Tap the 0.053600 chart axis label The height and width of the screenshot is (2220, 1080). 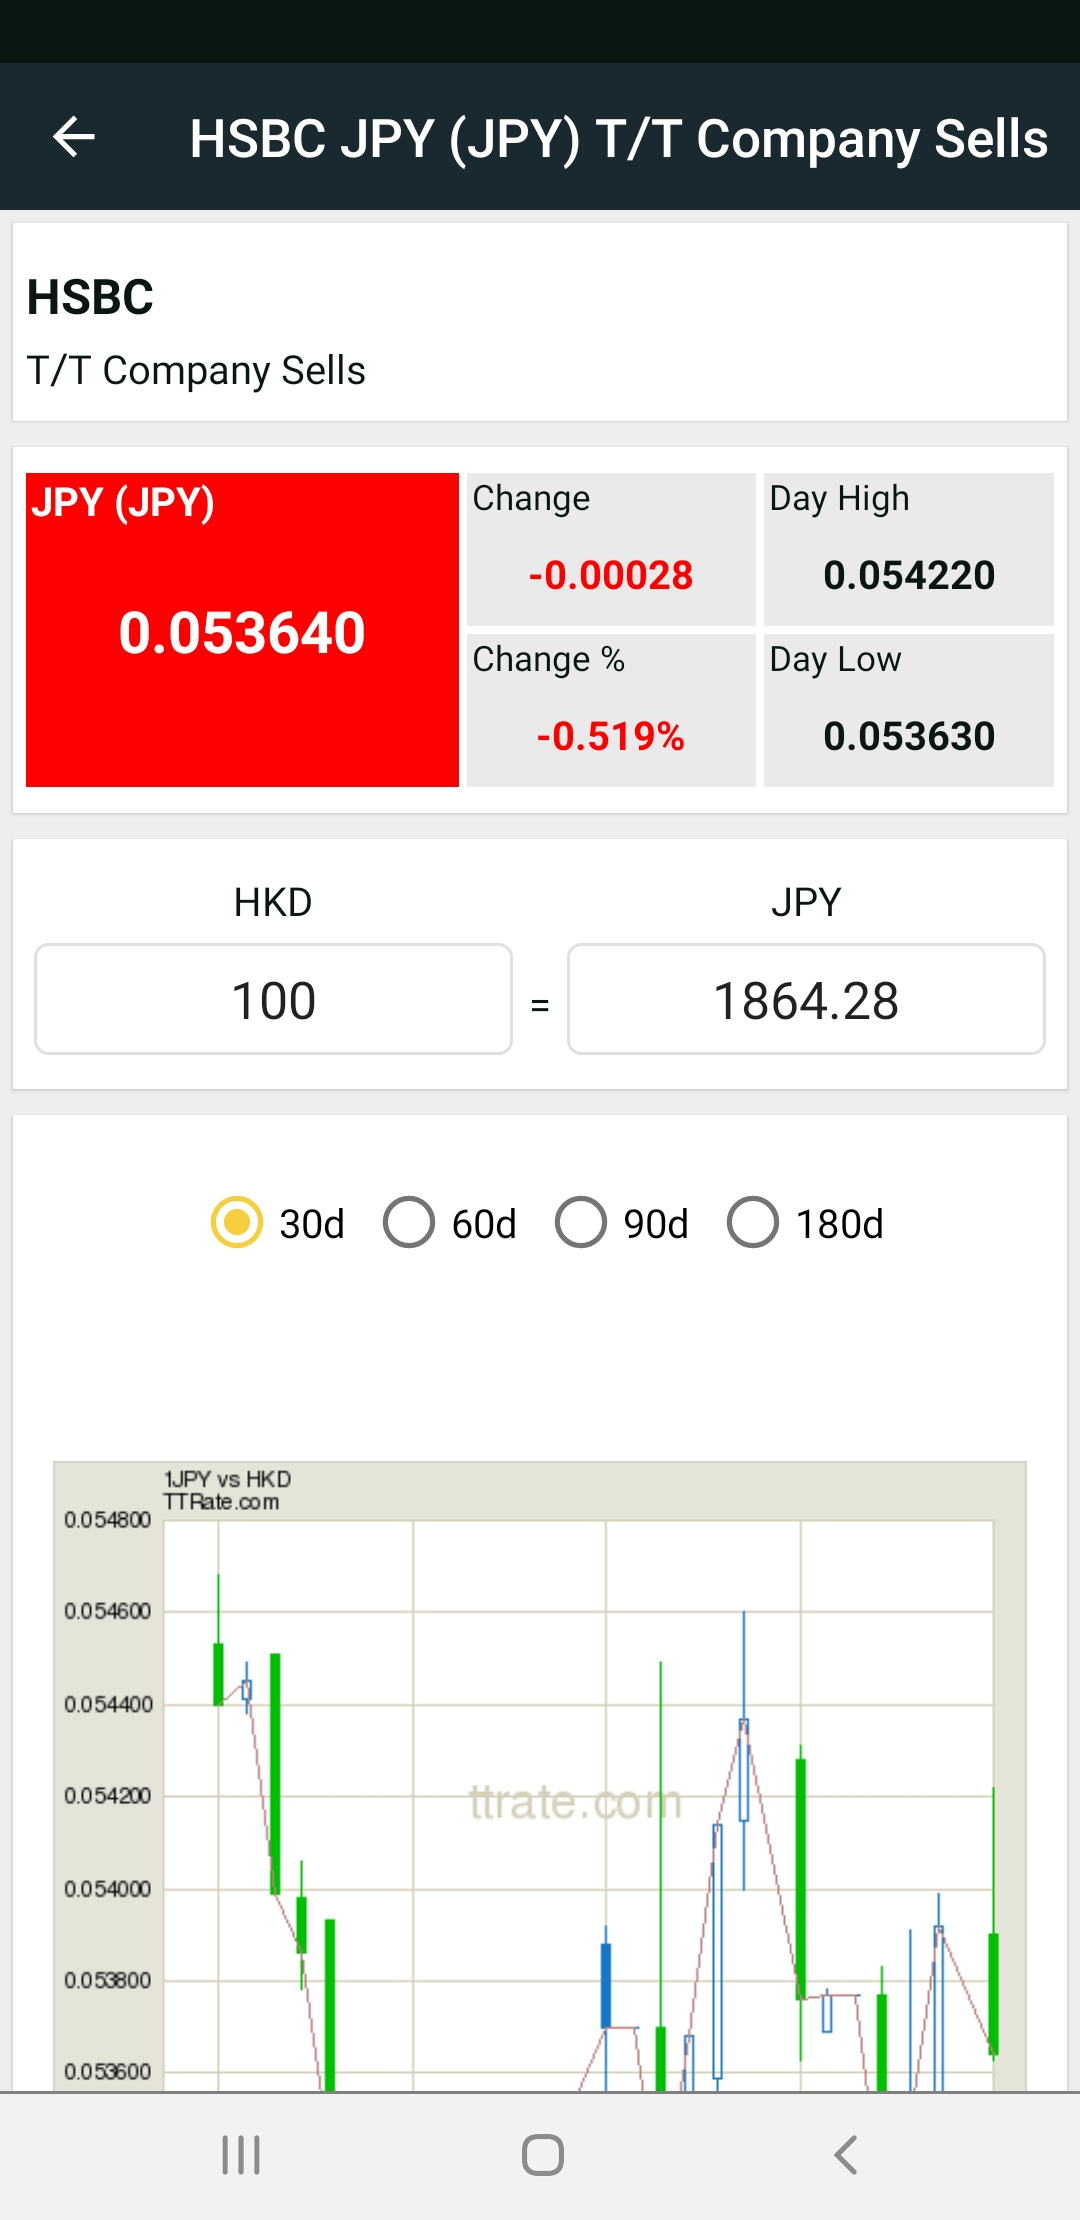(107, 2072)
